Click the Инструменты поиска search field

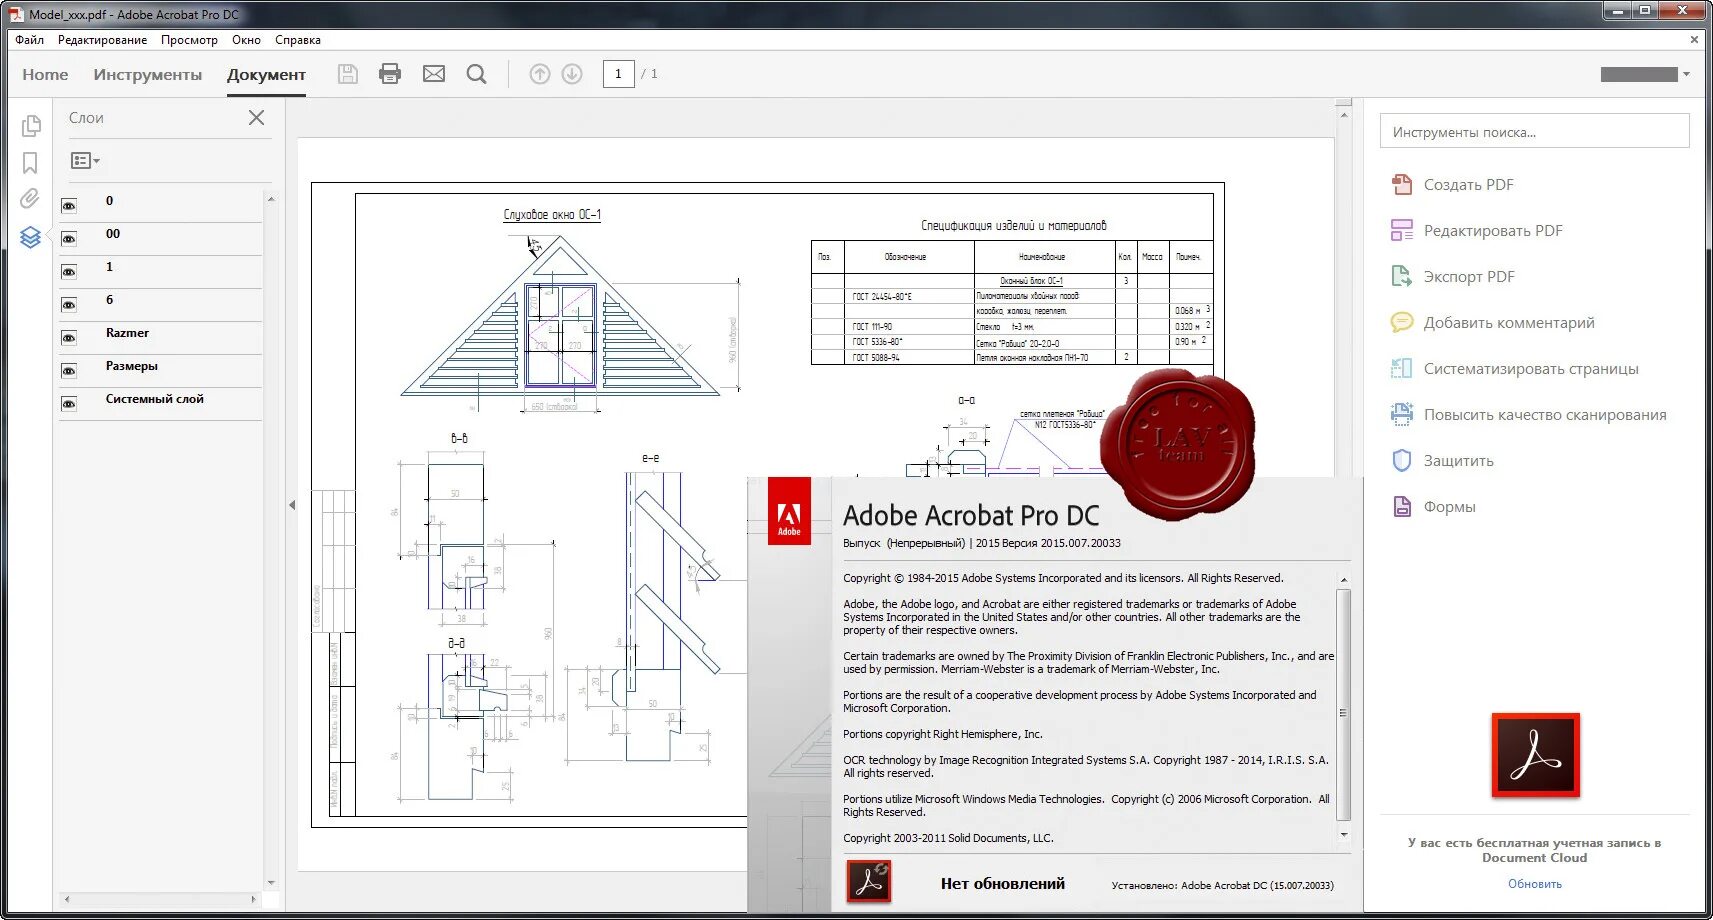(1535, 131)
